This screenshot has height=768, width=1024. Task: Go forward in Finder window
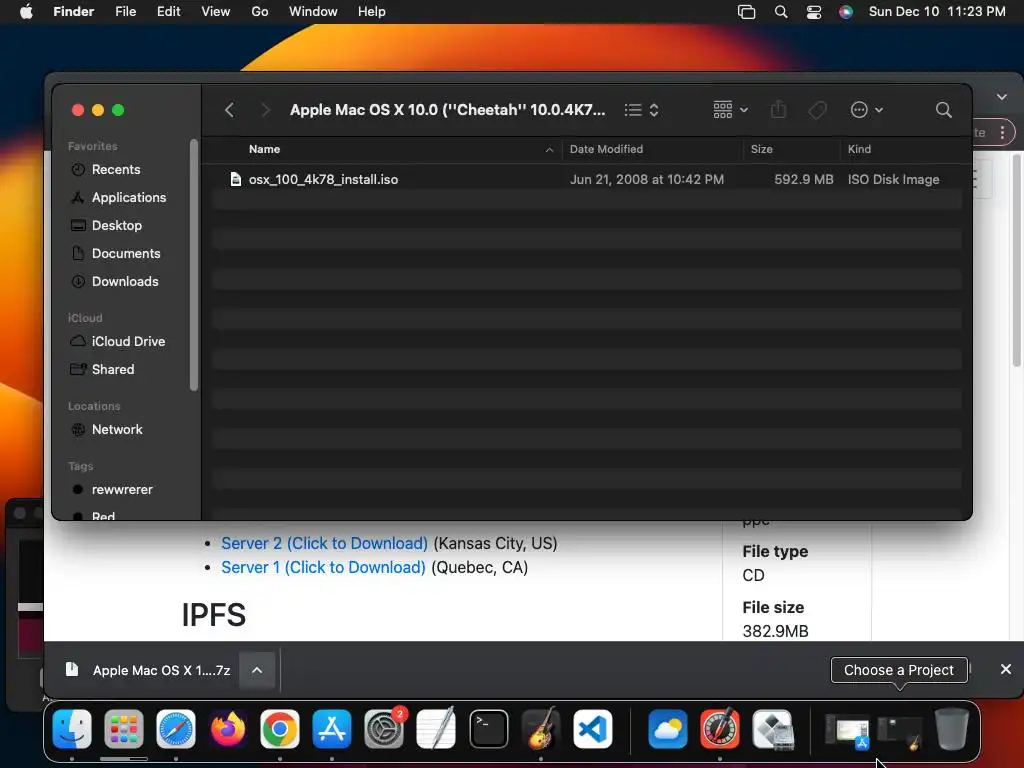(265, 110)
